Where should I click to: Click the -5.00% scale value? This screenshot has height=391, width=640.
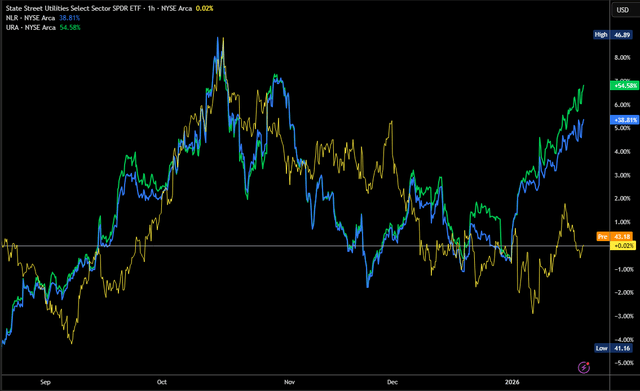click(x=623, y=363)
